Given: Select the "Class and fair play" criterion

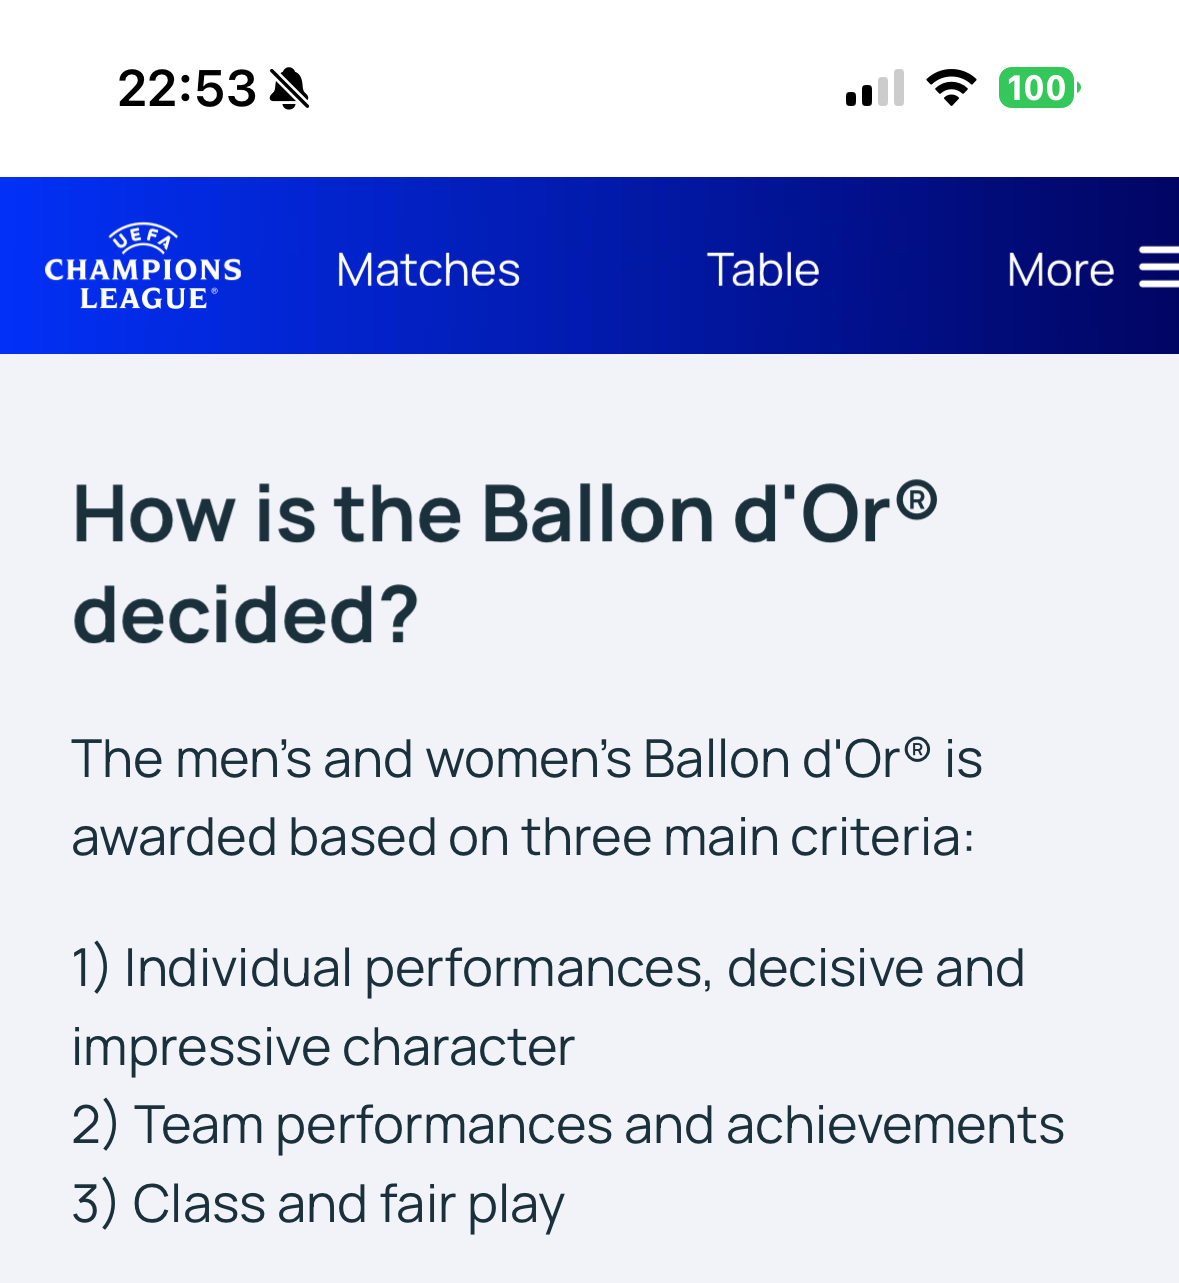Looking at the screenshot, I should pos(318,1203).
